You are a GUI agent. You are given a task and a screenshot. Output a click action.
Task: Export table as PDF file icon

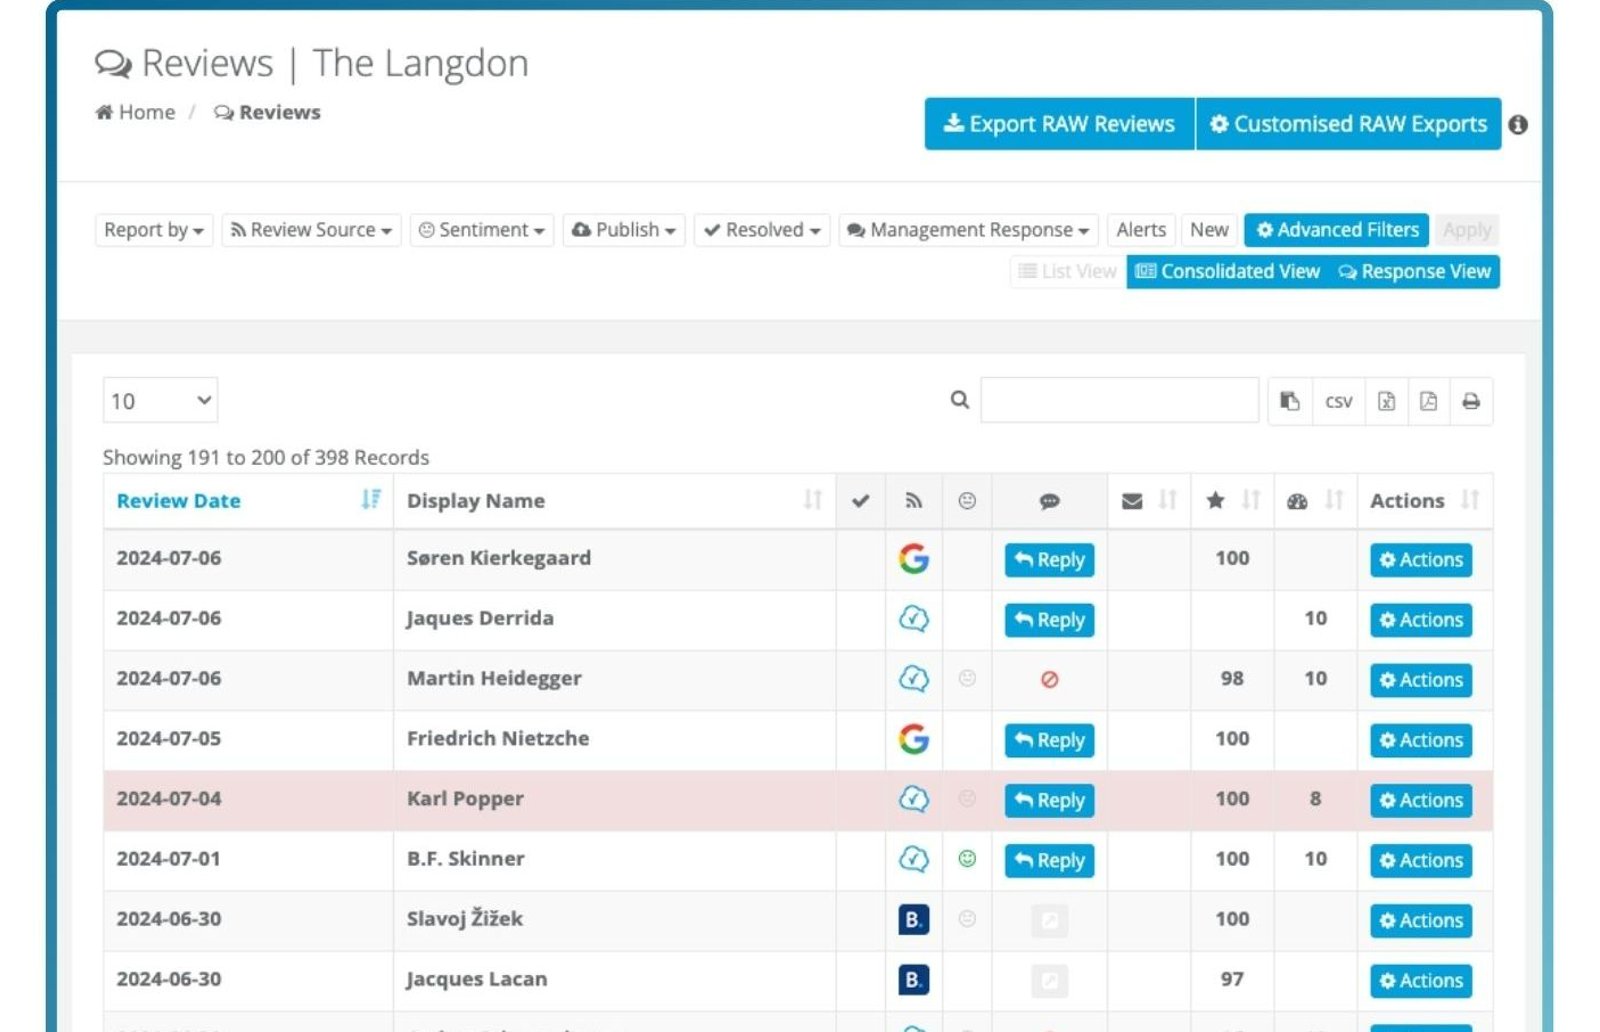[1428, 401]
